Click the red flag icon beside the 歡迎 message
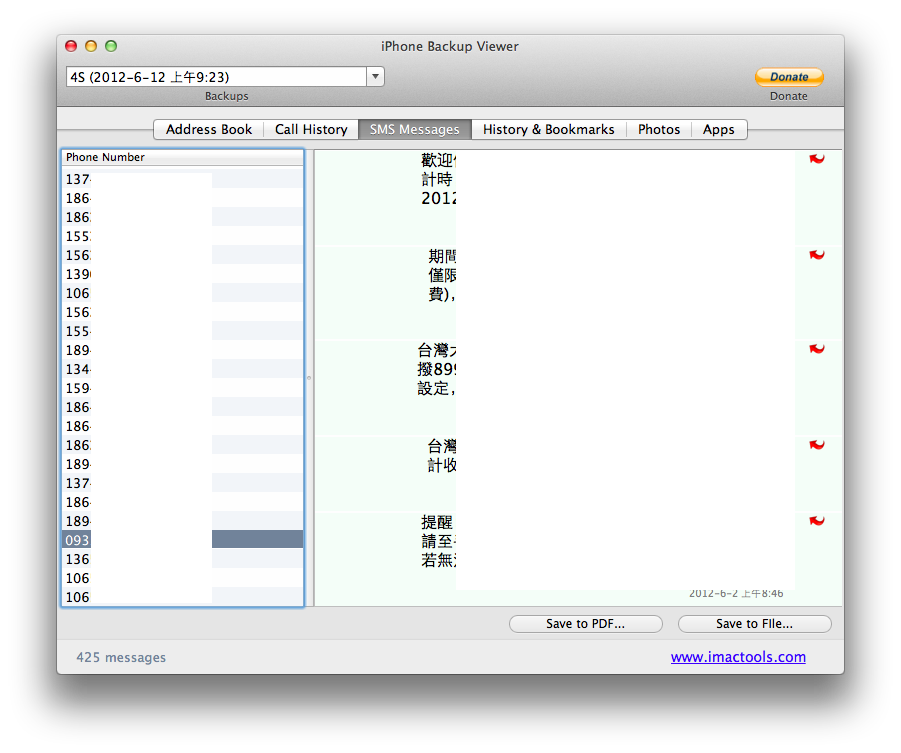 817,159
